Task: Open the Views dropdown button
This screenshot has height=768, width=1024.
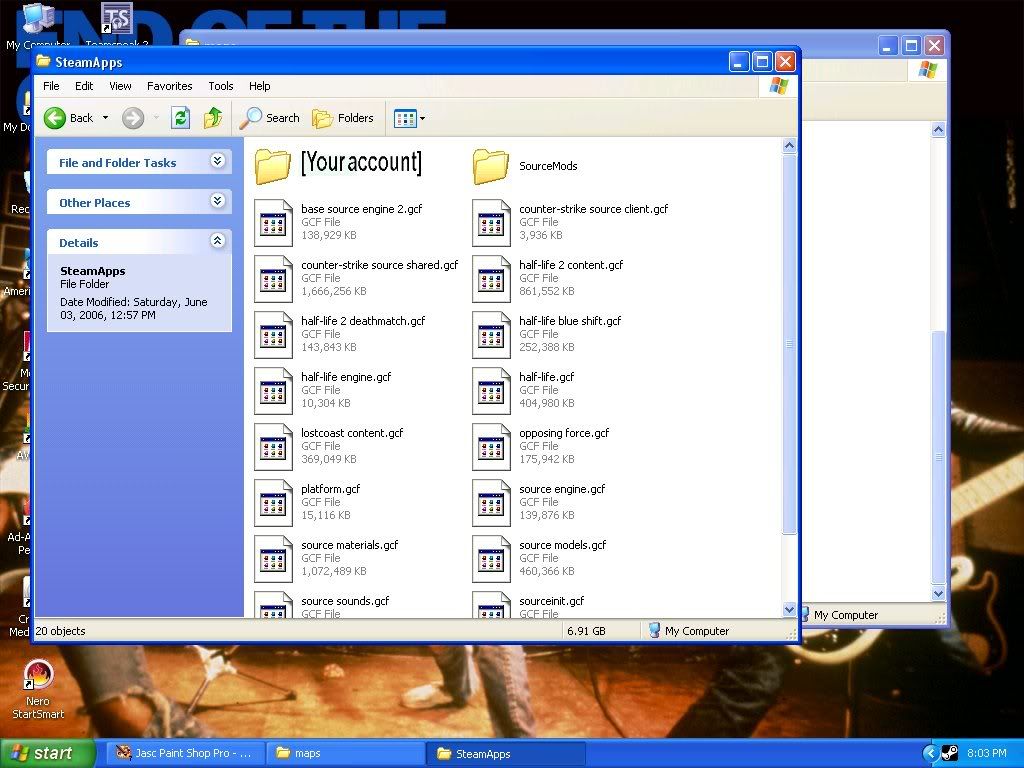Action: point(409,118)
